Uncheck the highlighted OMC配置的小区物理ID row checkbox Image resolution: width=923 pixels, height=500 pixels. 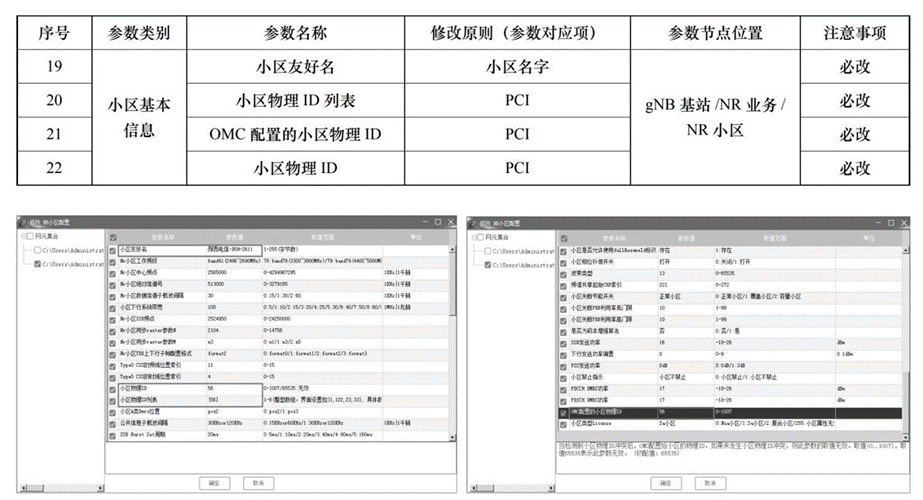pos(563,413)
